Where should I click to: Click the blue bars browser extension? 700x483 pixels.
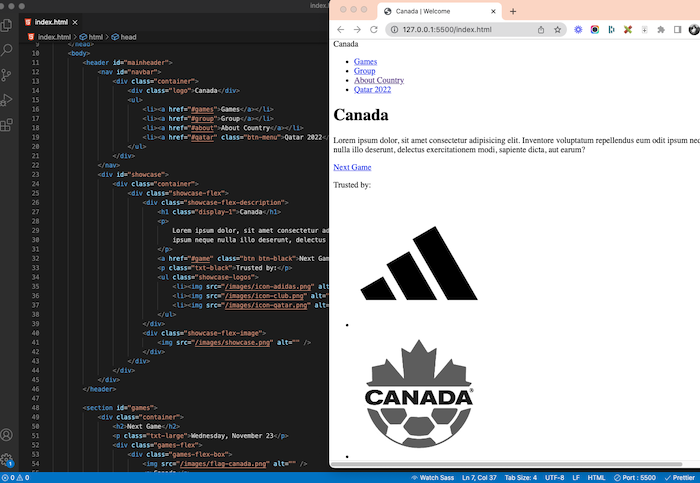click(x=611, y=29)
